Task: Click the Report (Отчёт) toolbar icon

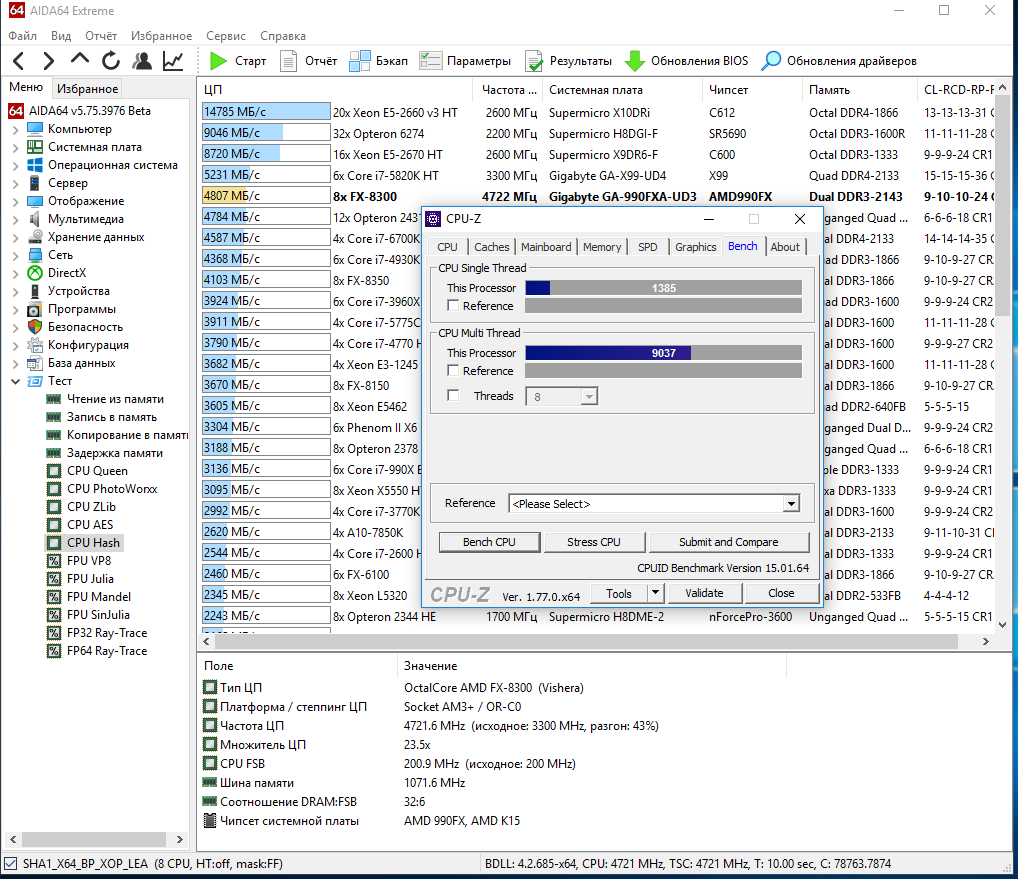Action: (289, 61)
